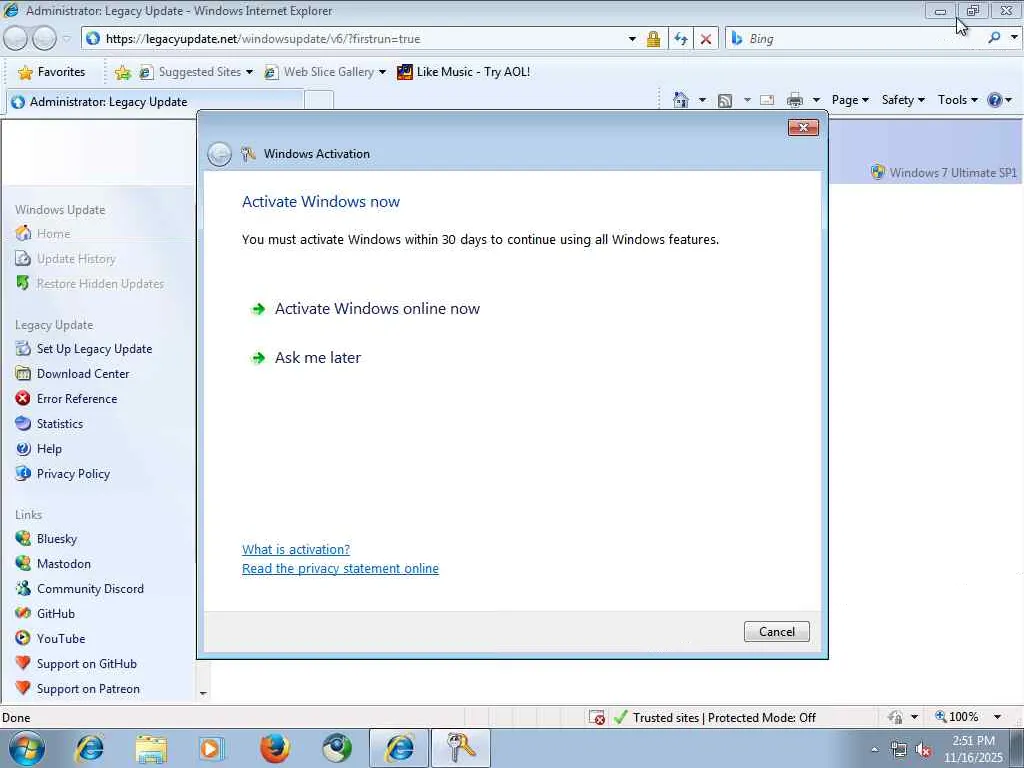Viewport: 1024px width, 768px height.
Task: Go back in Windows Activation dialog
Action: (219, 154)
